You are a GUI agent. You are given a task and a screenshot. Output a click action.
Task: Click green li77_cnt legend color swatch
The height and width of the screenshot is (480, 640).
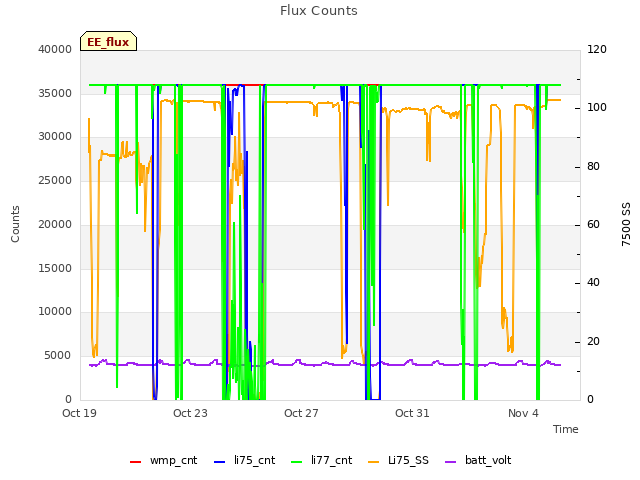[x=297, y=462]
